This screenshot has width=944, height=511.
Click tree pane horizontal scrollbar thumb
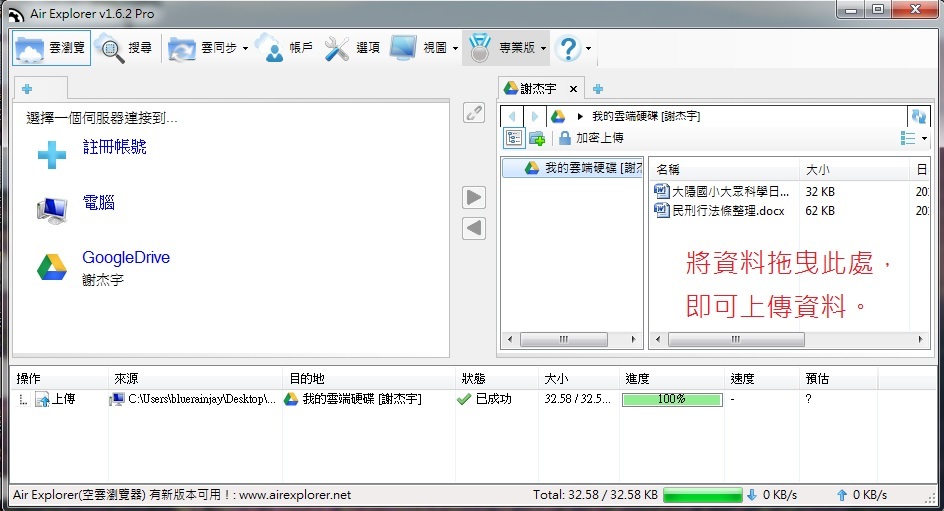pos(564,339)
